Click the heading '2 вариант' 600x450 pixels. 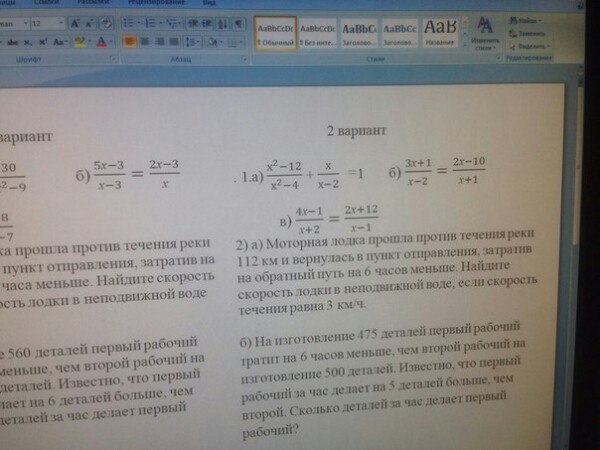click(x=357, y=131)
